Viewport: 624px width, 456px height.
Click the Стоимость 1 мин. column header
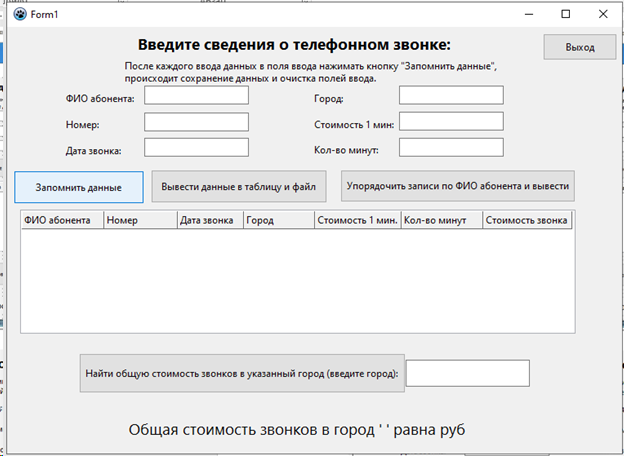(x=356, y=220)
